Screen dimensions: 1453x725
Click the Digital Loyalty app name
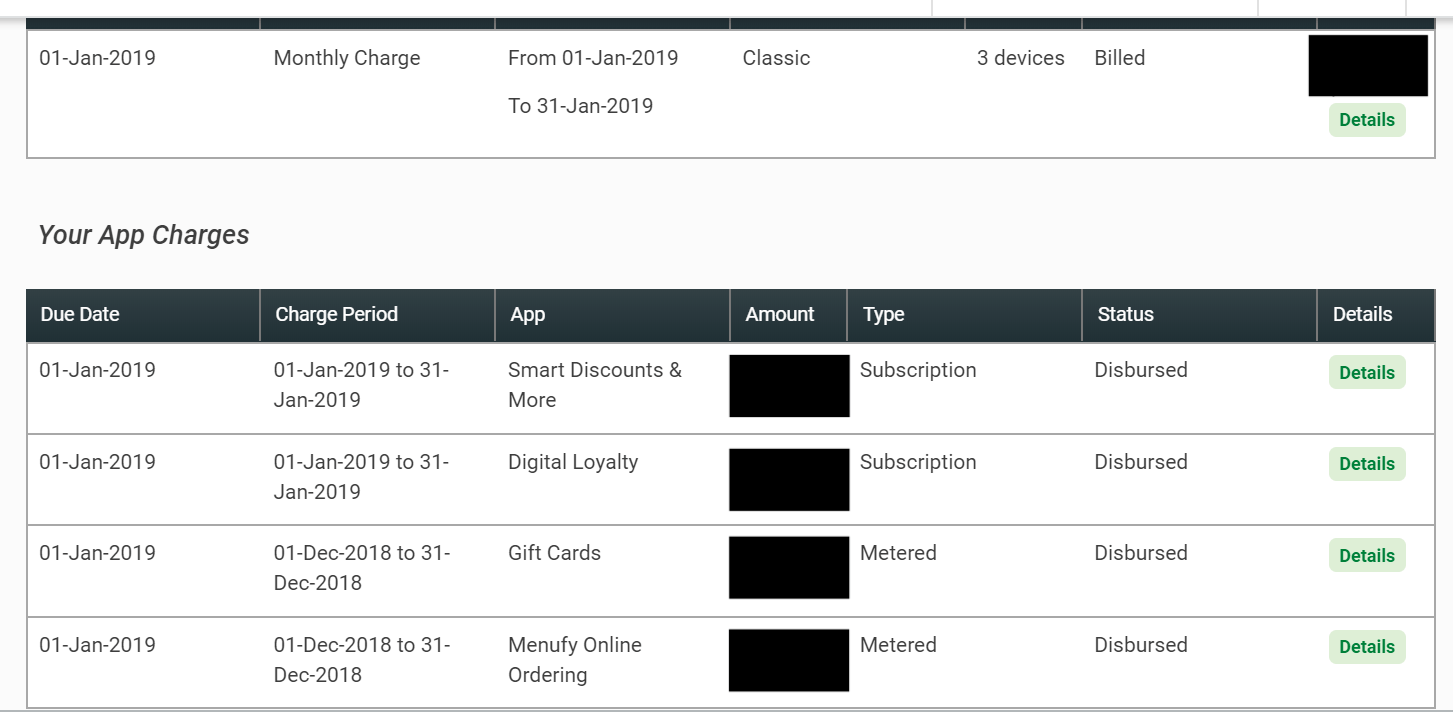point(573,462)
